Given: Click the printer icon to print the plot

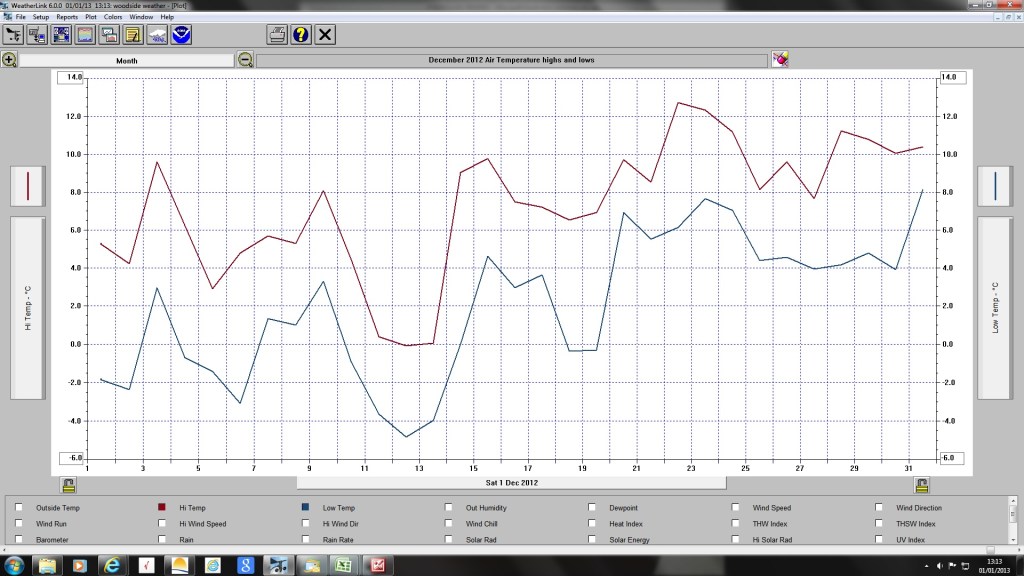Looking at the screenshot, I should (x=277, y=34).
